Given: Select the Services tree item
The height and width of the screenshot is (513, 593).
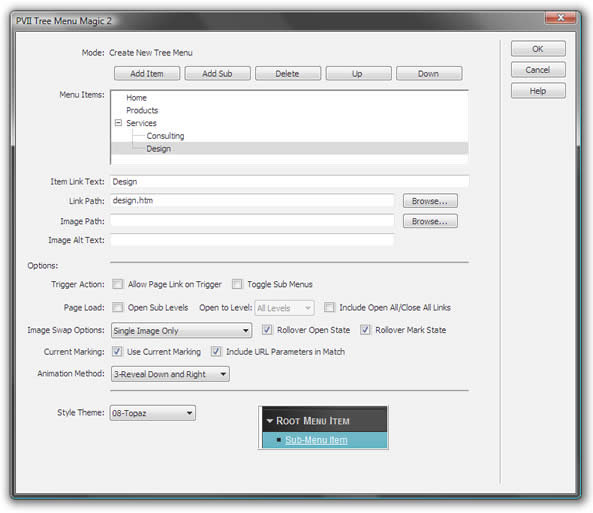Looking at the screenshot, I should coord(141,123).
